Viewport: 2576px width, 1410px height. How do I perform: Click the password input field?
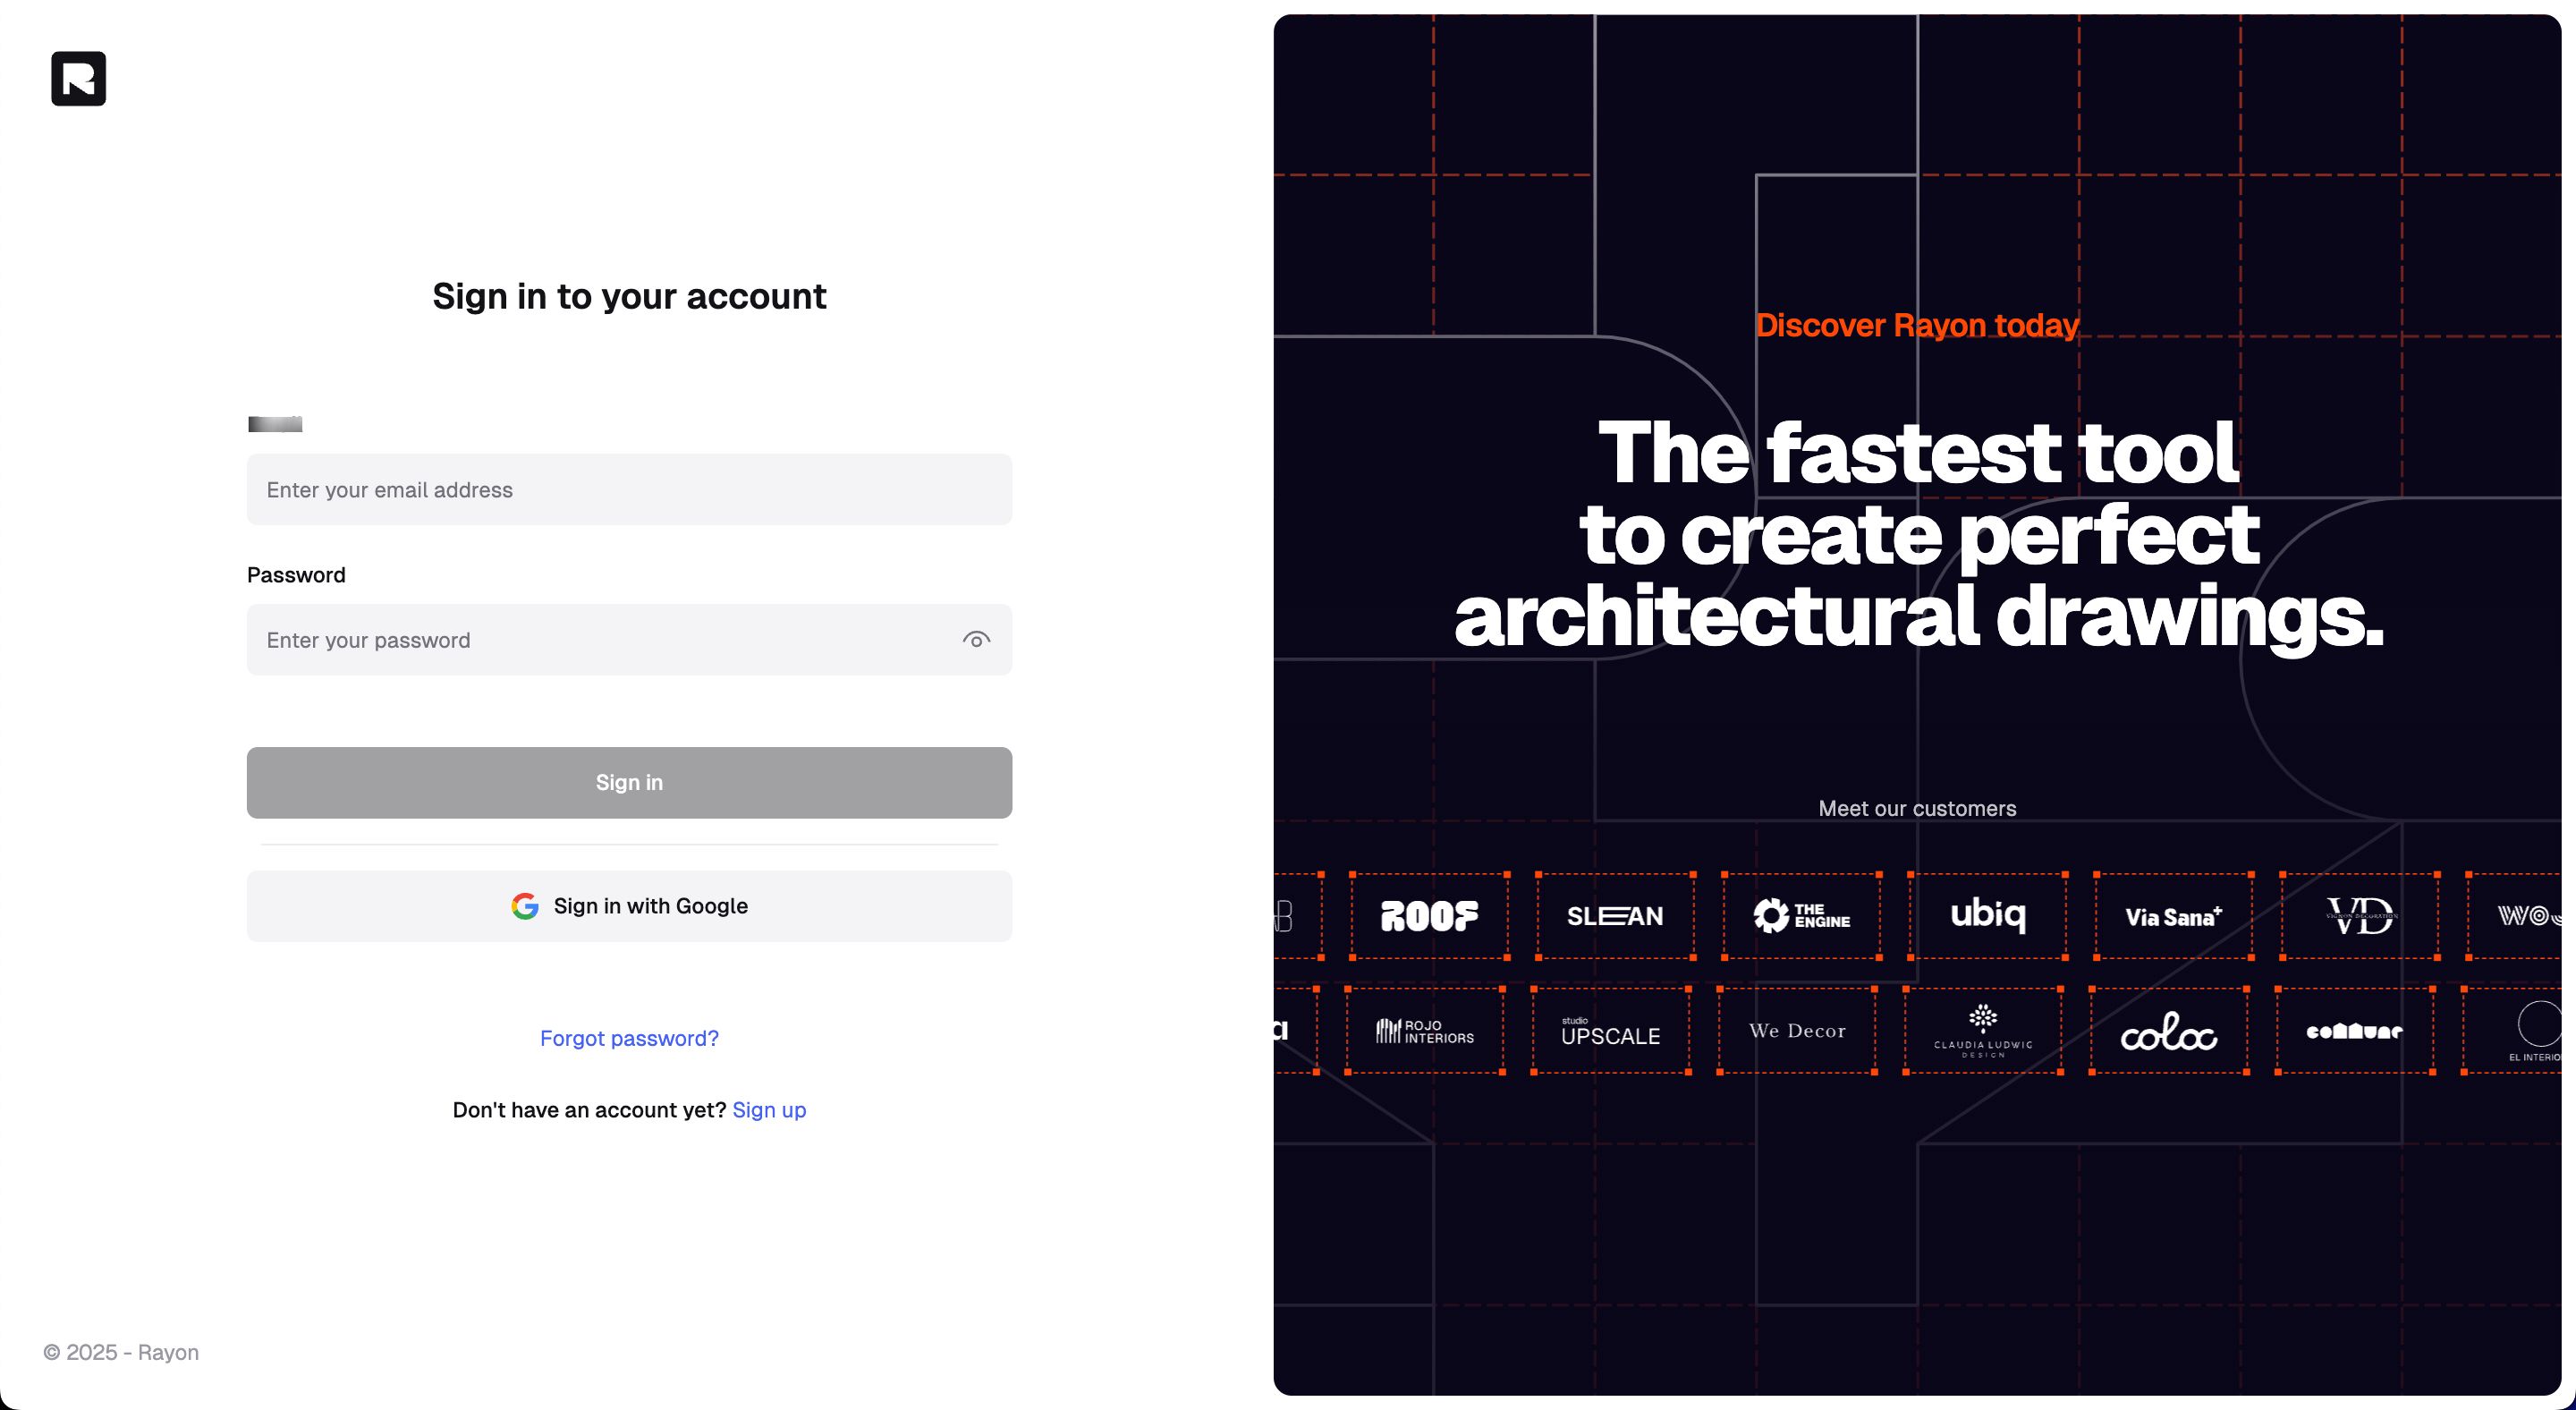(x=630, y=639)
